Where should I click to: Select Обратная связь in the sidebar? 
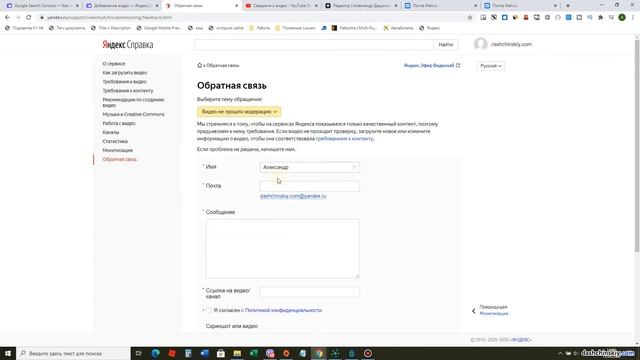coord(120,159)
